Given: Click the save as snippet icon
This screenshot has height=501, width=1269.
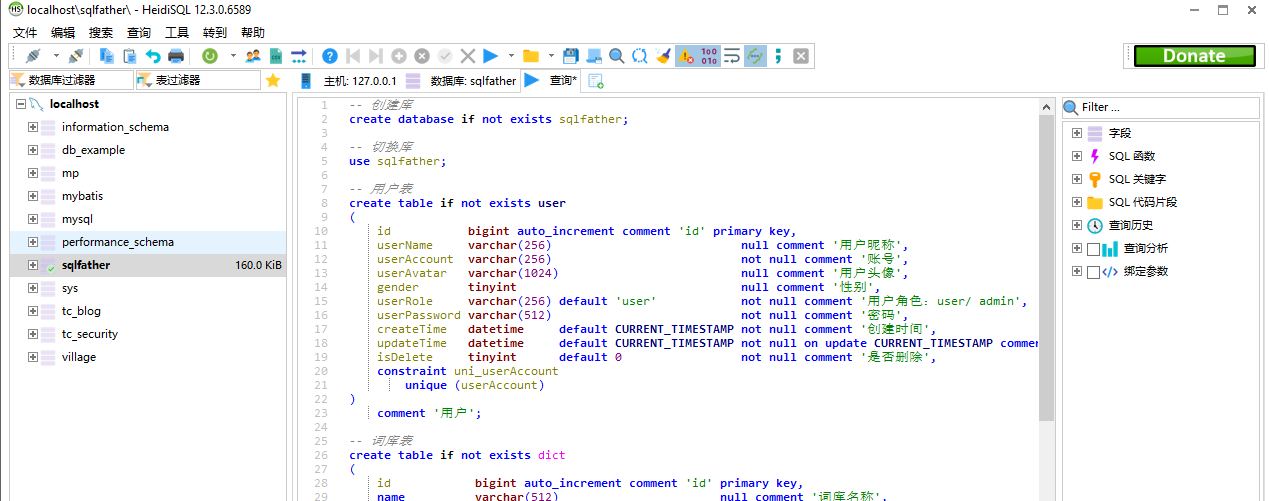Looking at the screenshot, I should coord(594,56).
